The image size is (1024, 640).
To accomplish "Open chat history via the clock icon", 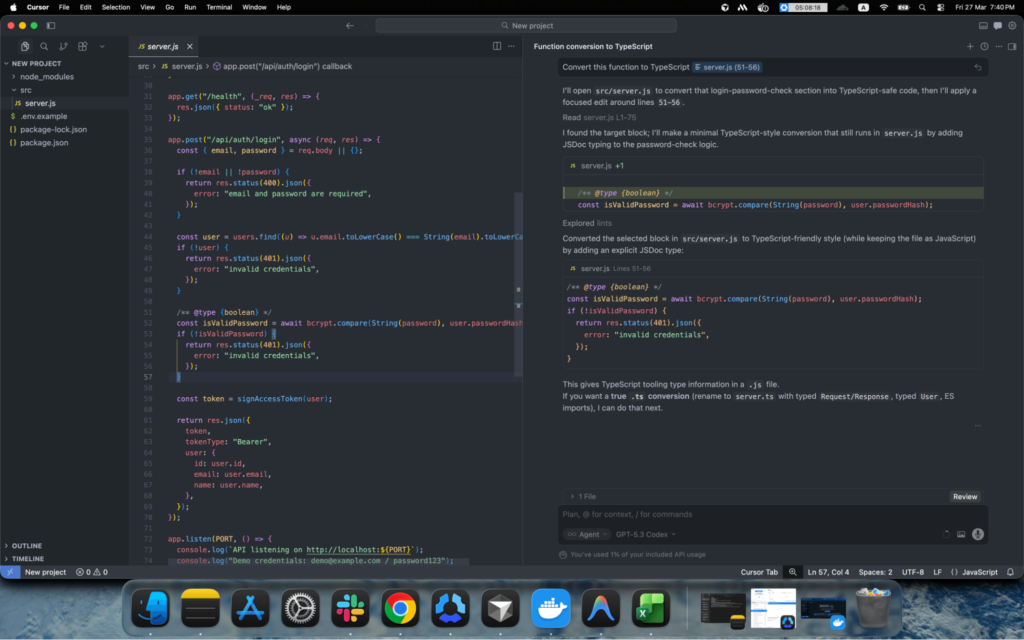I will pyautogui.click(x=985, y=46).
